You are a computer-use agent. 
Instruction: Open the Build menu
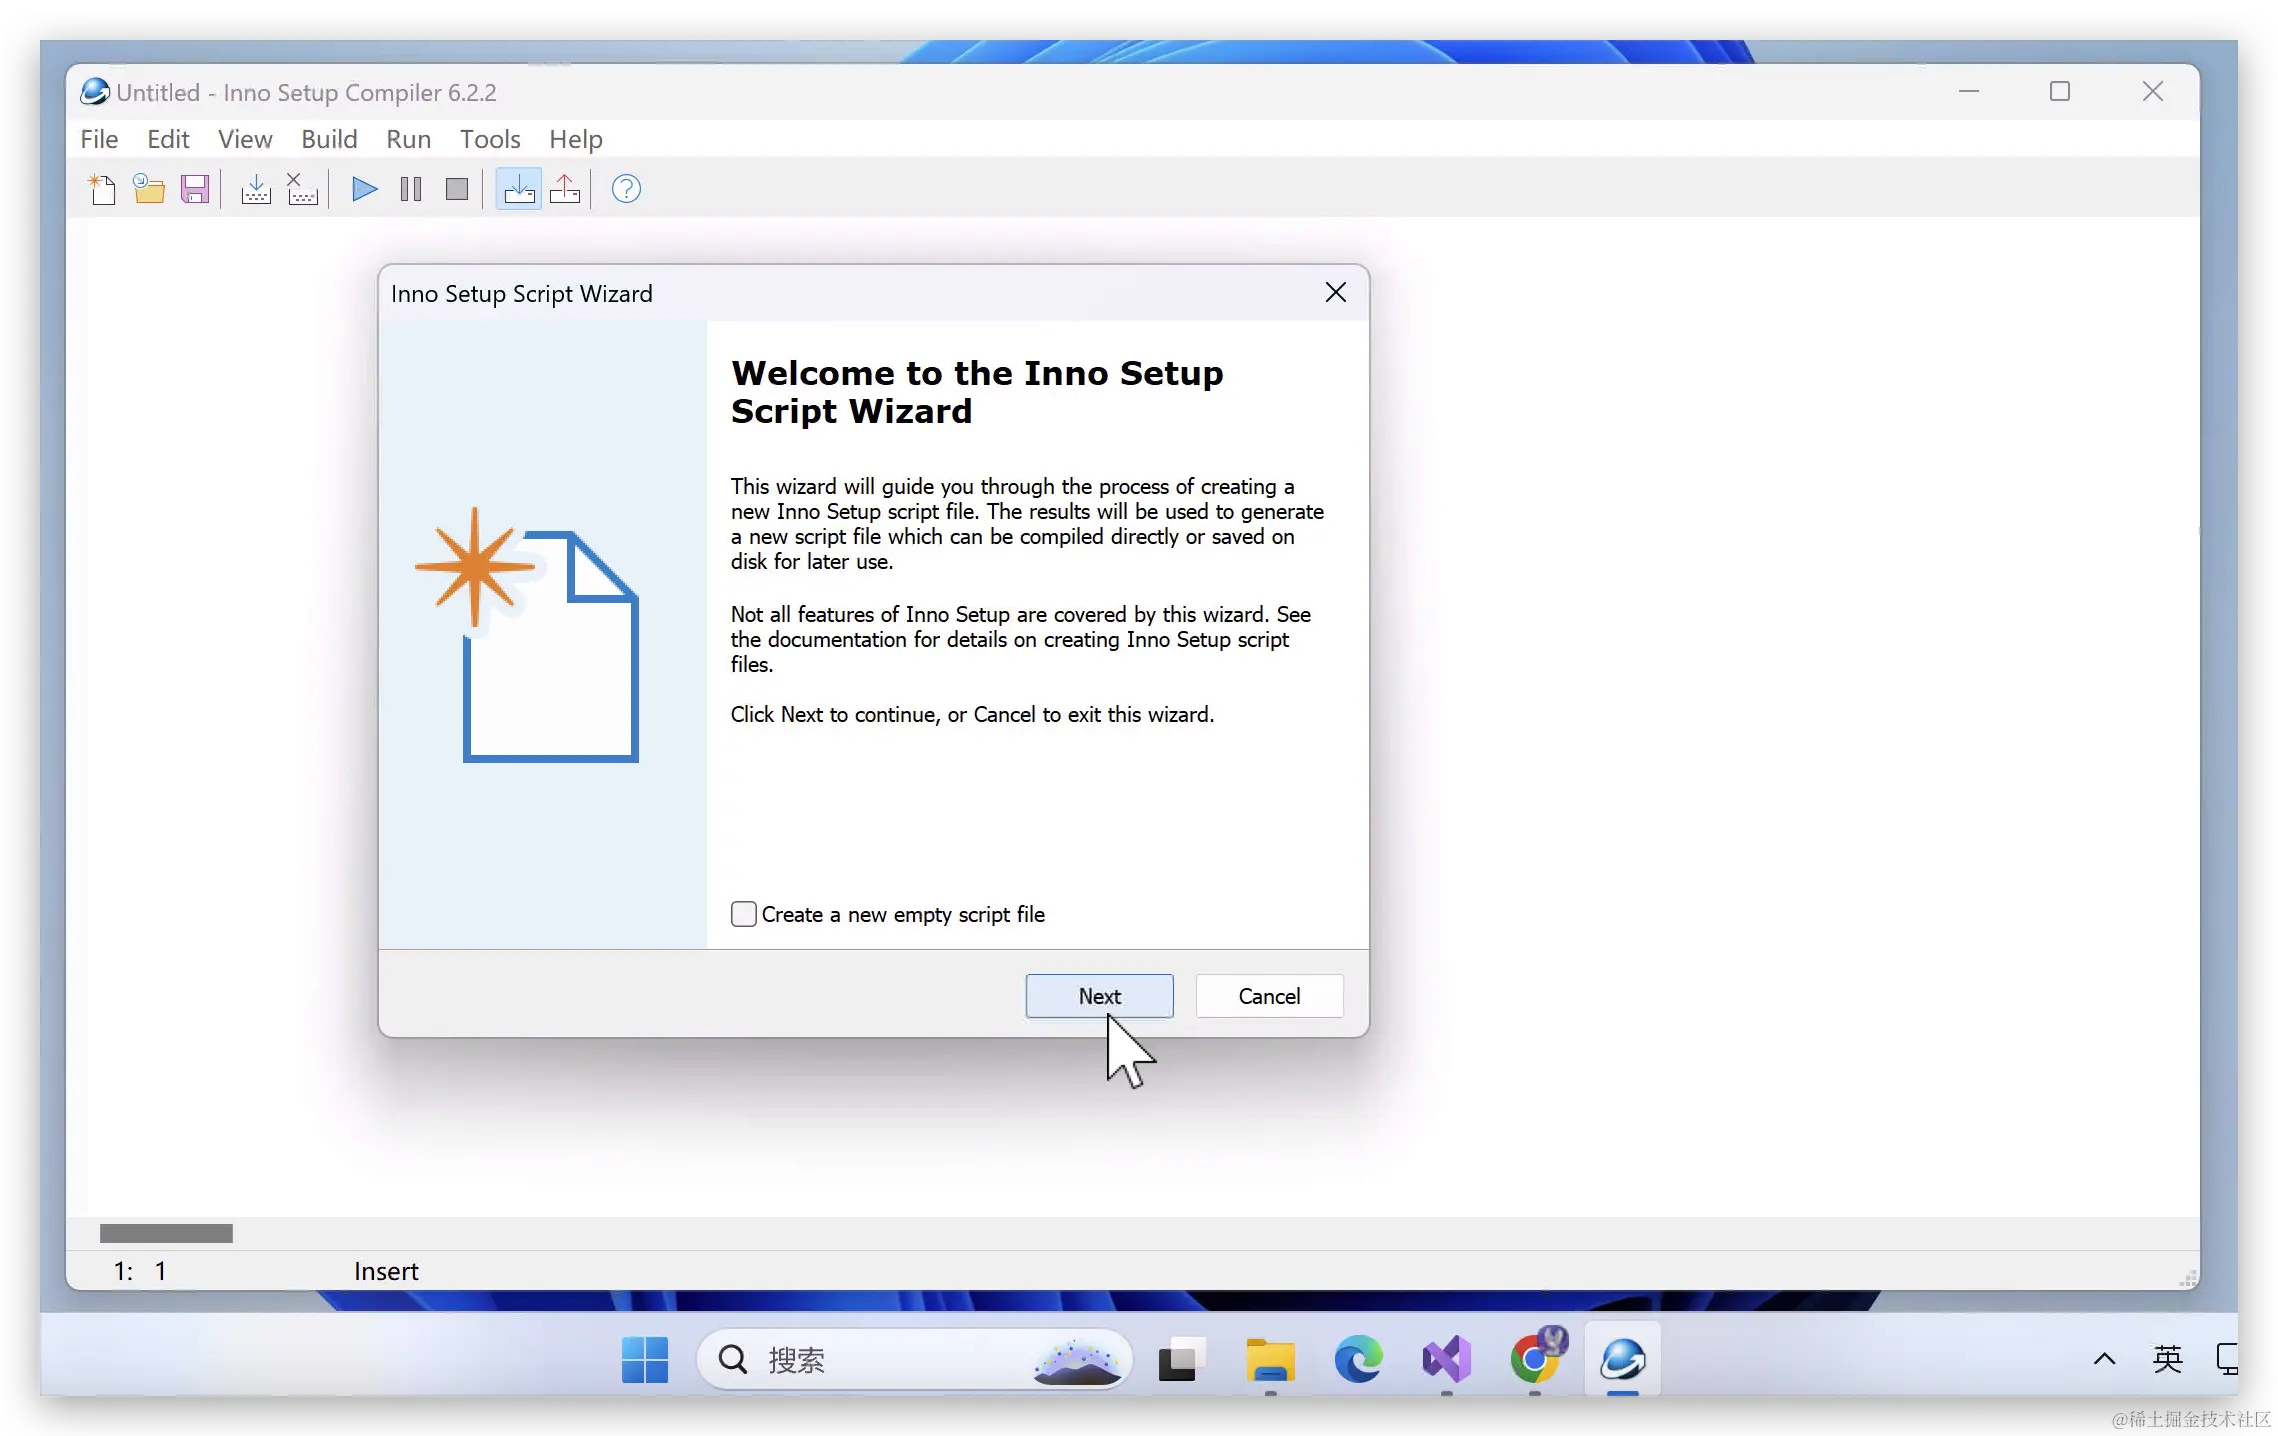(329, 139)
